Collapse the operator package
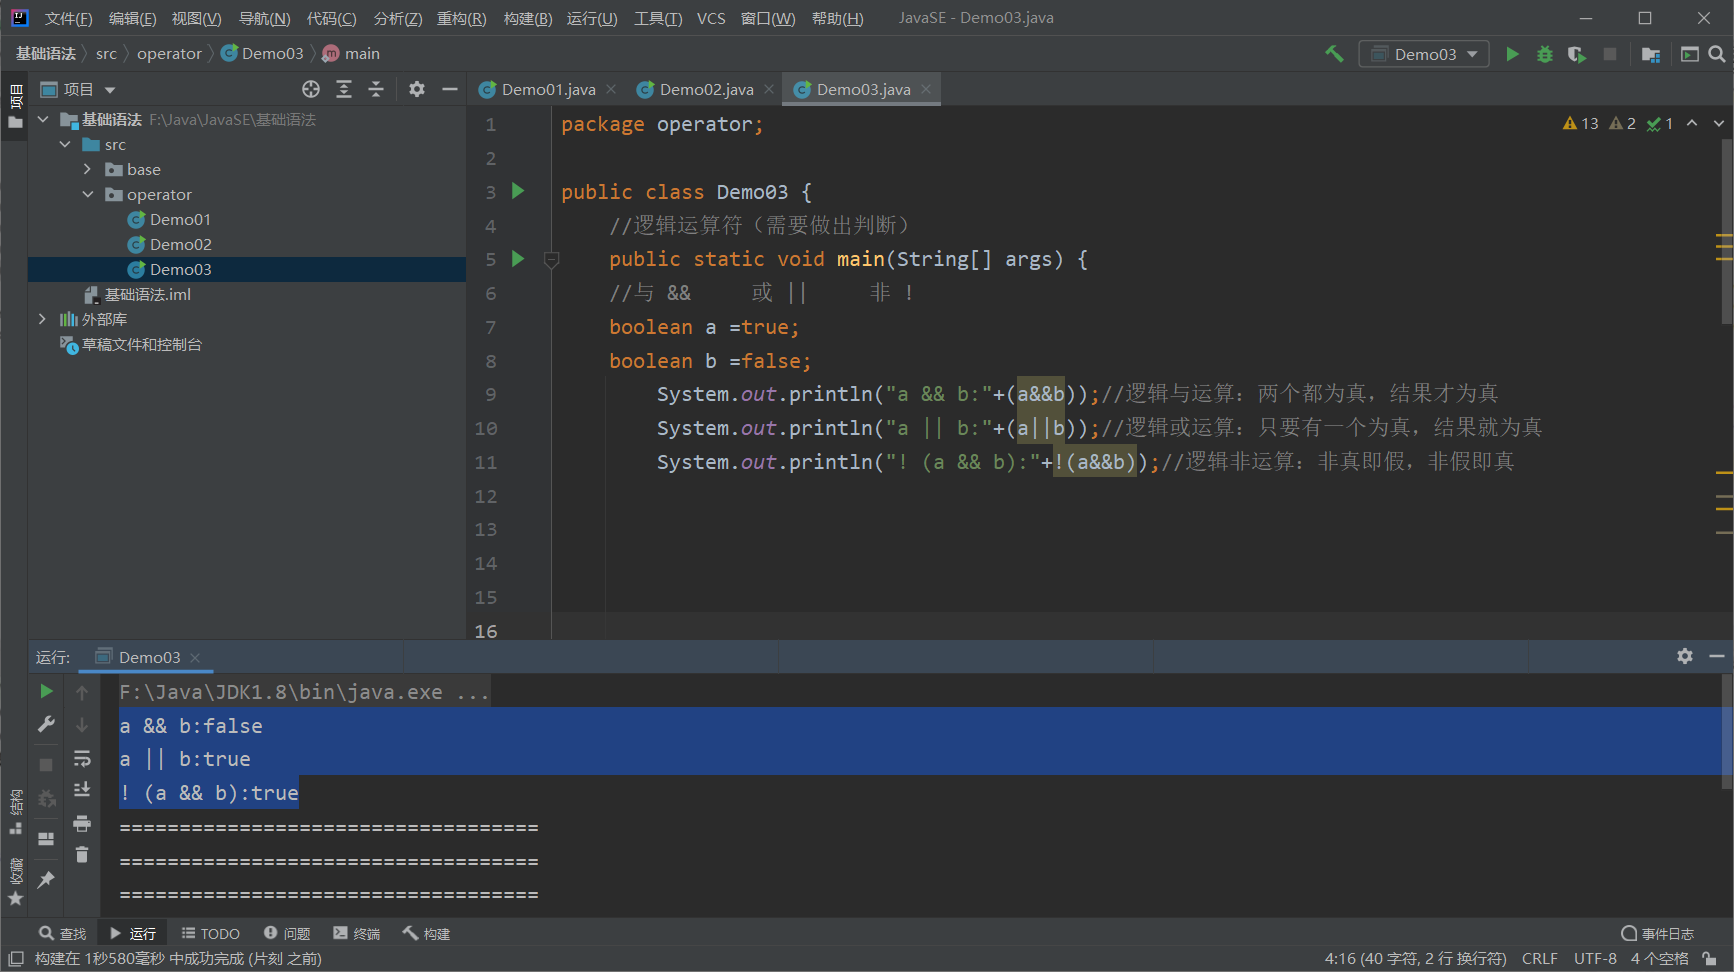This screenshot has width=1734, height=972. (88, 194)
